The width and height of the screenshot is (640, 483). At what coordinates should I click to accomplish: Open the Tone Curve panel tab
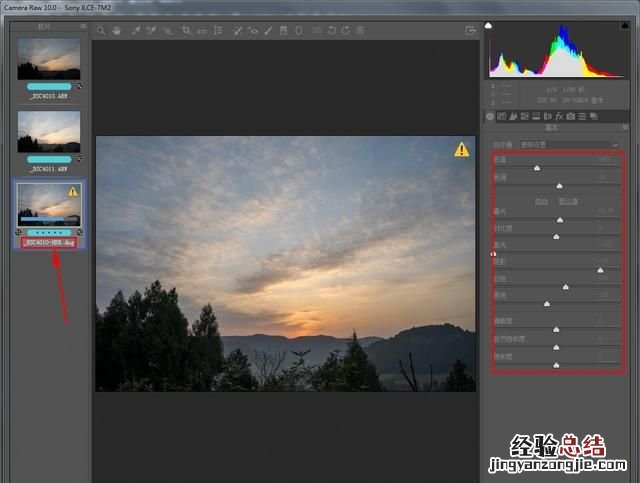tap(502, 117)
